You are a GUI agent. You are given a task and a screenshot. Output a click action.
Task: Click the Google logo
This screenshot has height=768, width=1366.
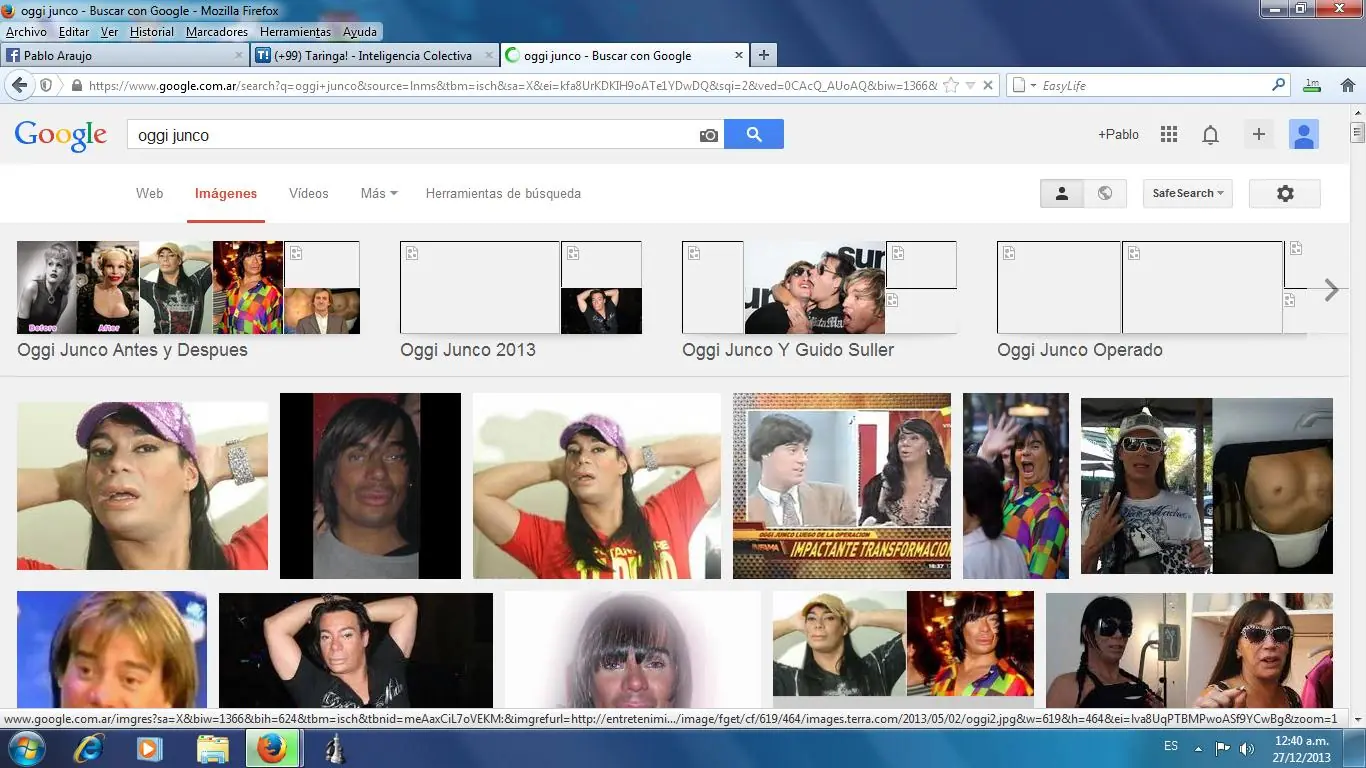[x=61, y=135]
